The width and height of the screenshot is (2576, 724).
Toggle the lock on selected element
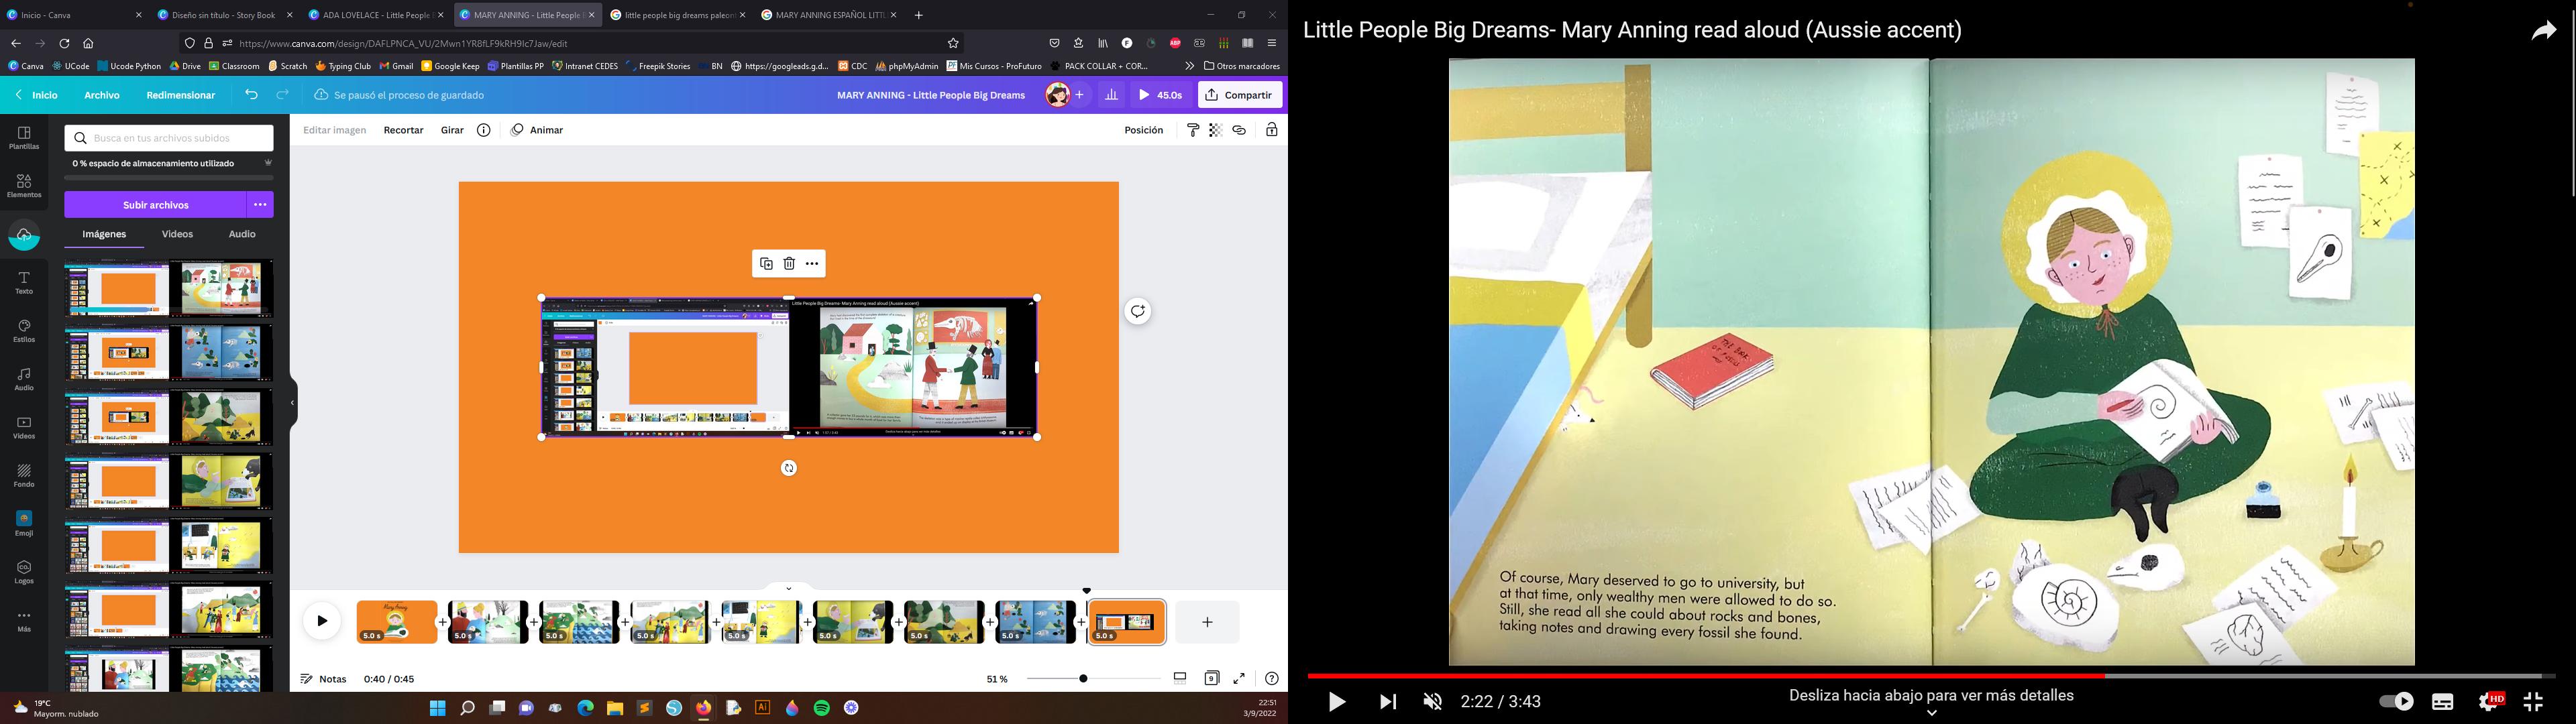1272,130
